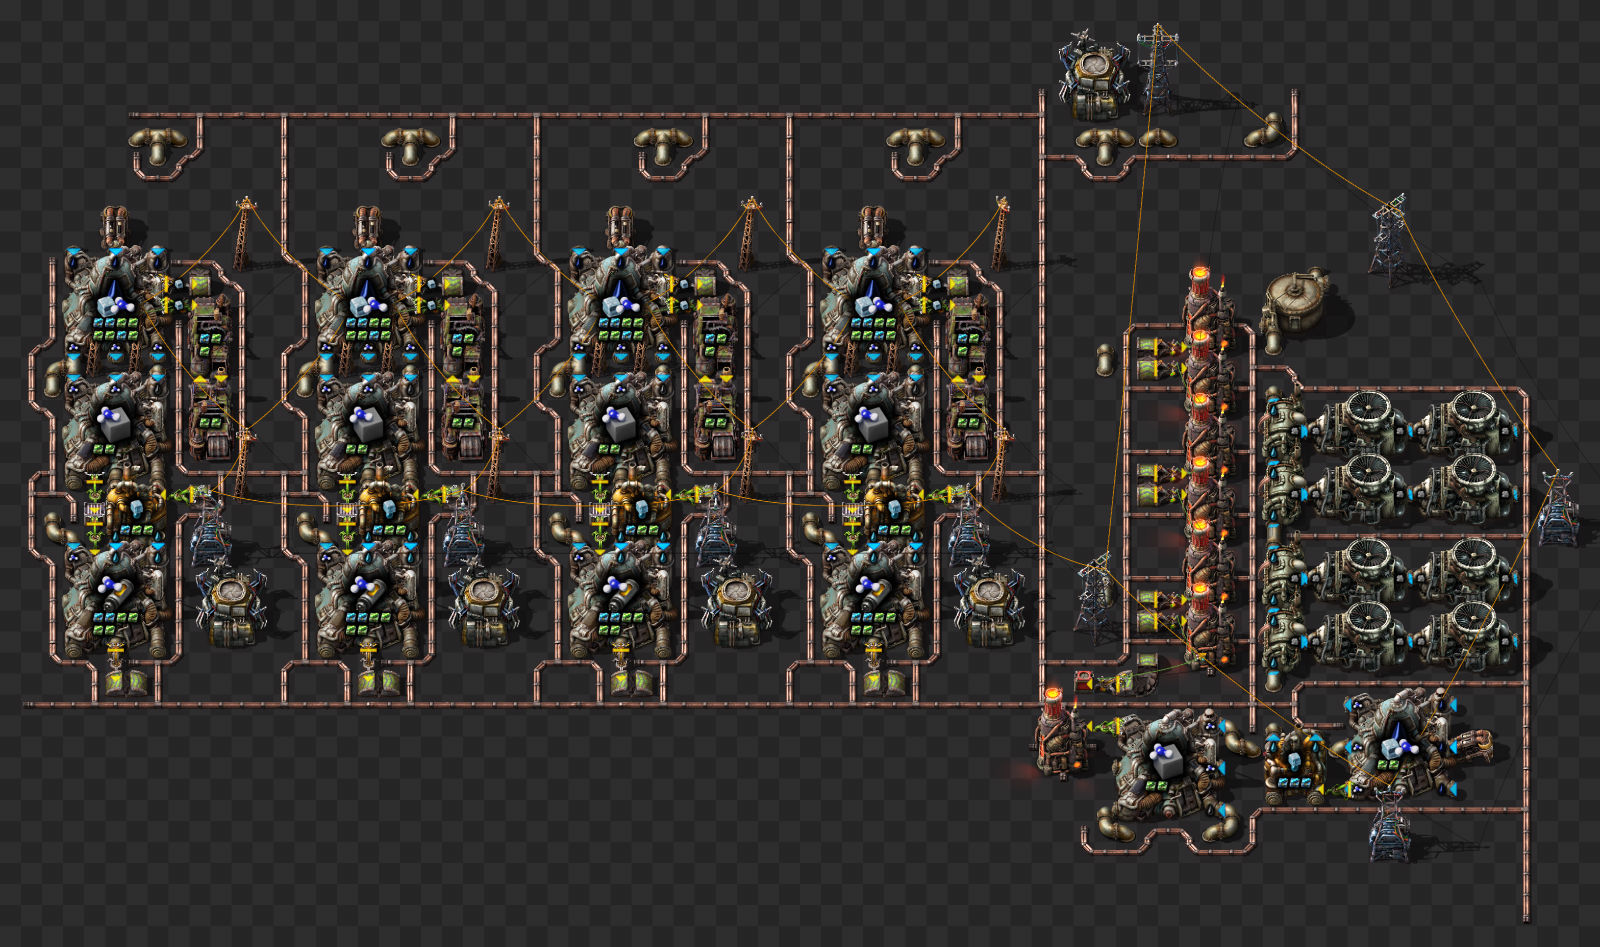Select the underground pipe pair at top-left corner
This screenshot has width=1600, height=947.
click(x=157, y=146)
